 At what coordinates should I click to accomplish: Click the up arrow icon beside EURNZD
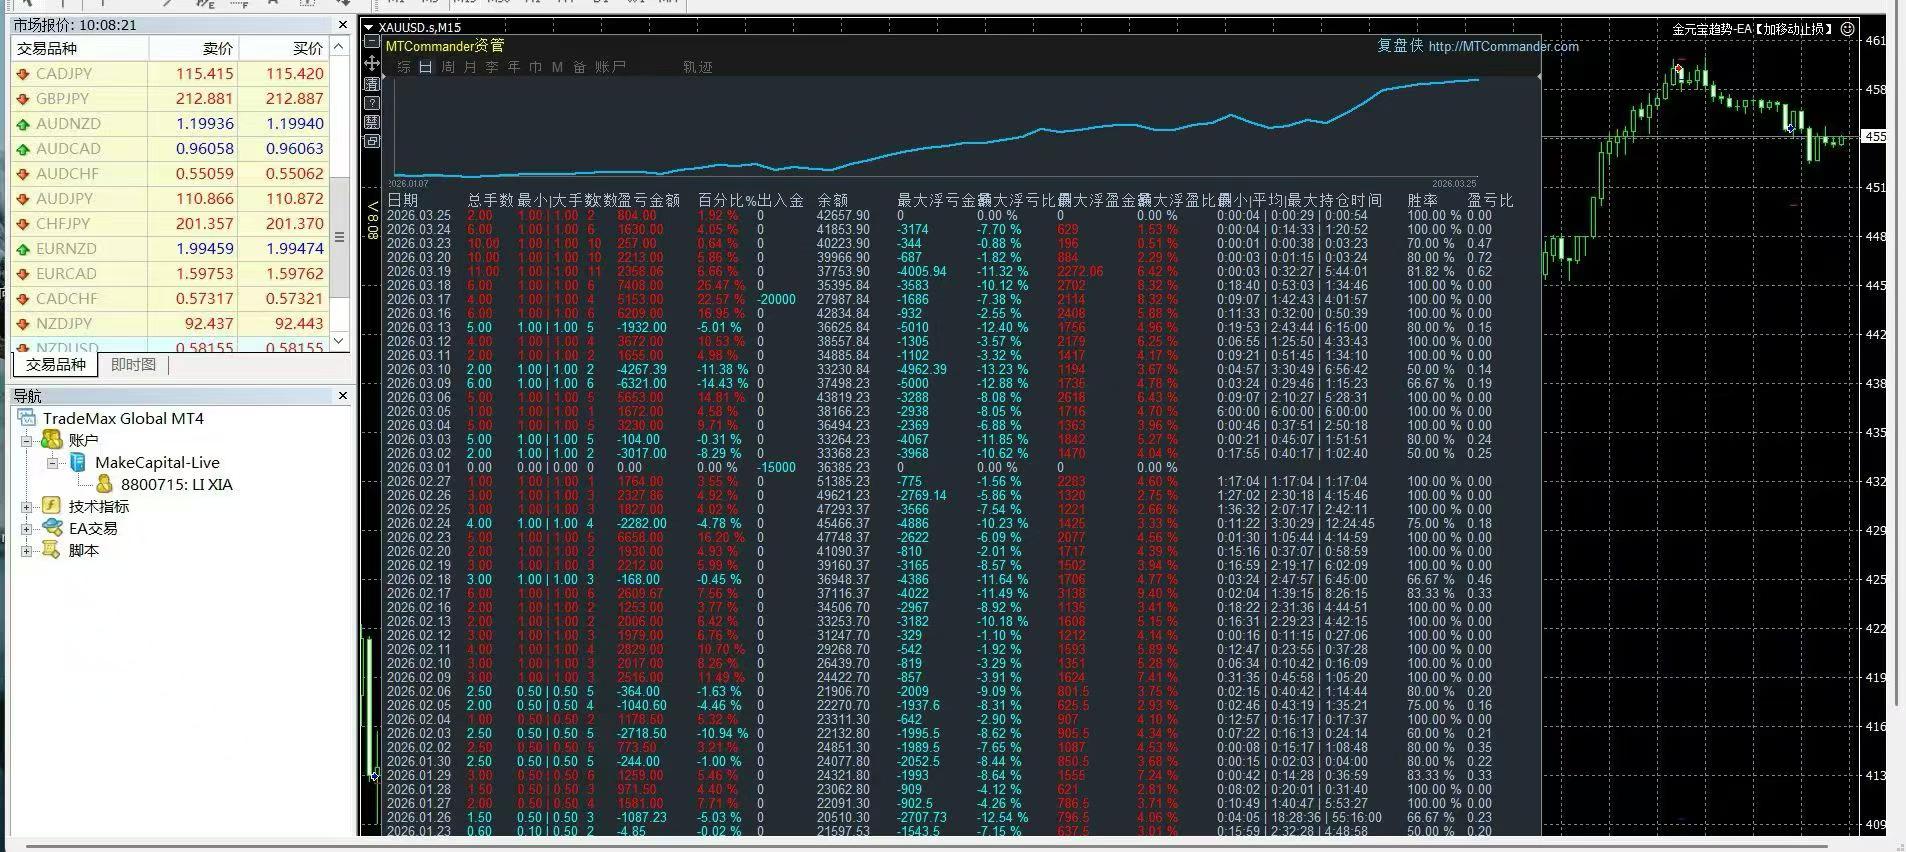tap(23, 249)
